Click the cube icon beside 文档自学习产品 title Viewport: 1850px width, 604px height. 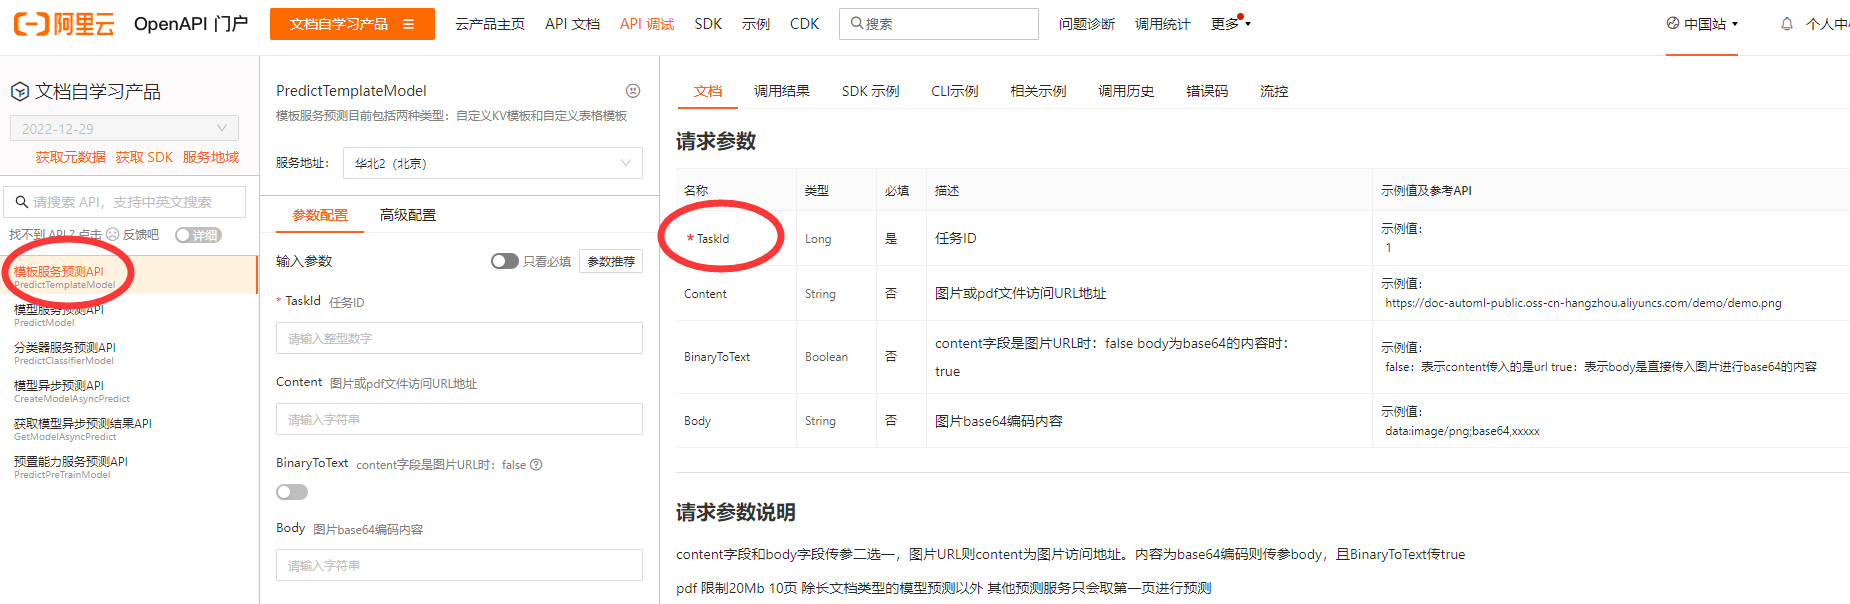tap(20, 92)
